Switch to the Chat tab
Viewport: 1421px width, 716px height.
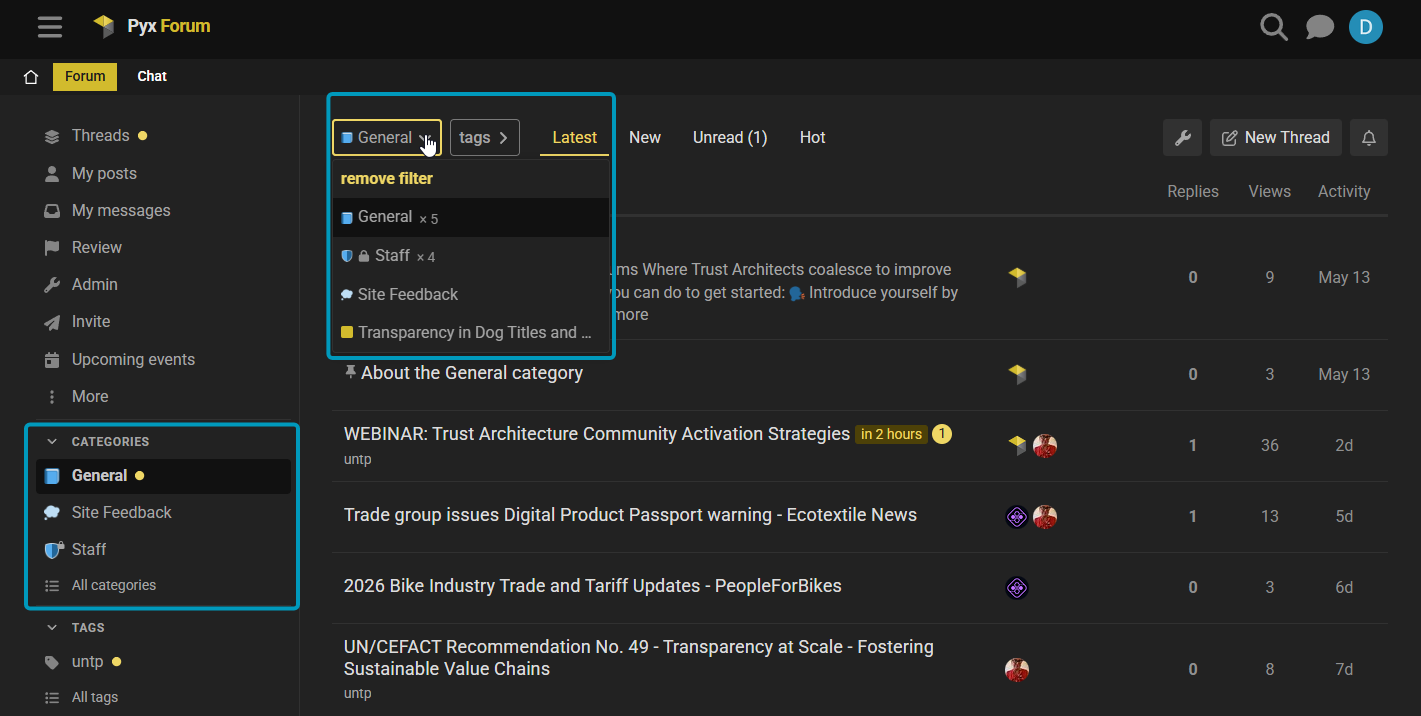click(152, 76)
